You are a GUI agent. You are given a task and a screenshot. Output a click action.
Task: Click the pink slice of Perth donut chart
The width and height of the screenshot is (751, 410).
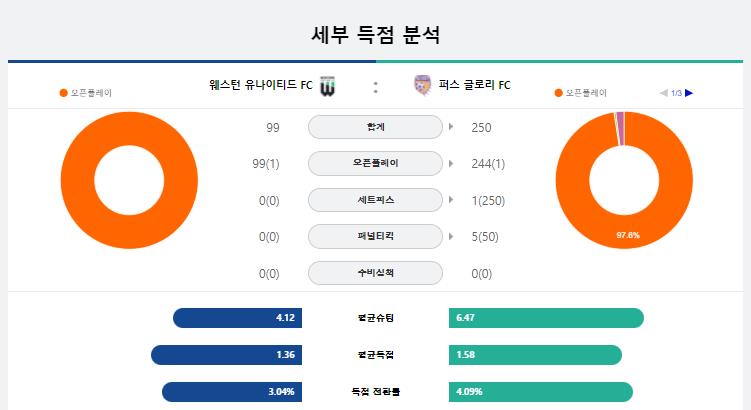pos(621,128)
